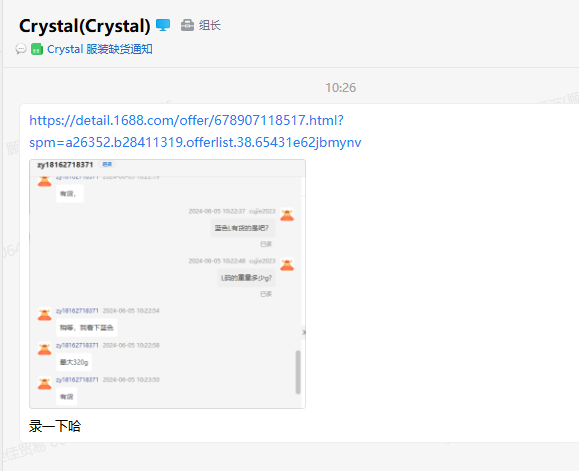Screen dimensions: 579x471
Task: Open the embedded chat screenshot image
Action: coord(167,284)
